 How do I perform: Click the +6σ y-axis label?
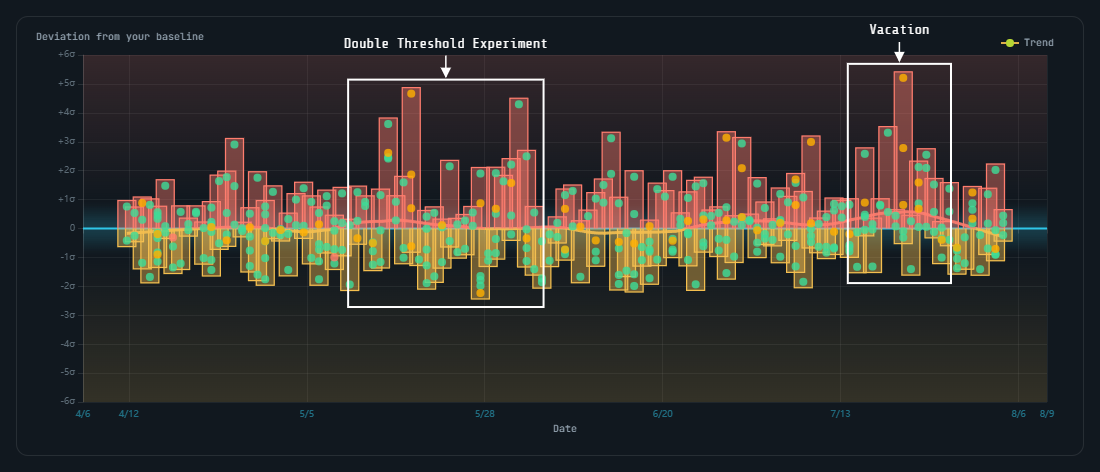point(67,55)
